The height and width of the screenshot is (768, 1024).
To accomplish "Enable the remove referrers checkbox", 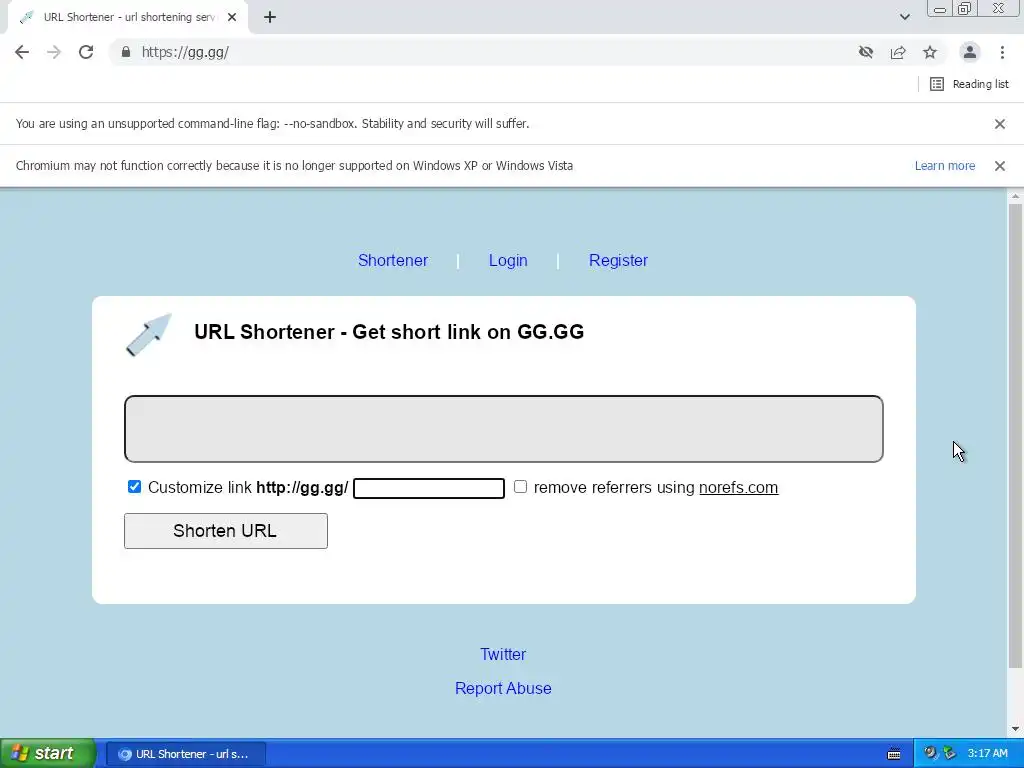I will [520, 487].
